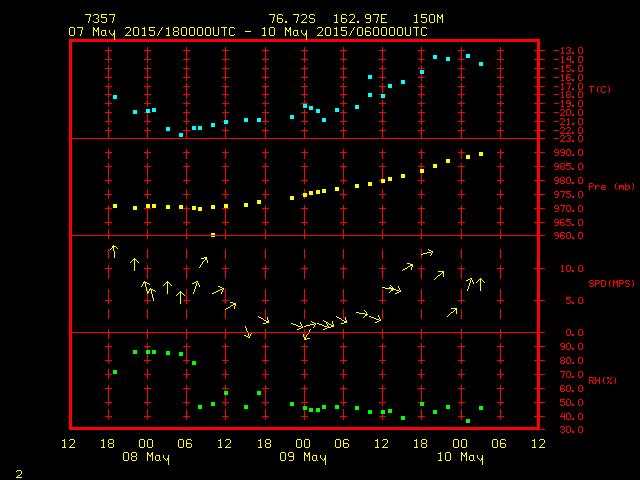
Task: Click the "00" hour label above "10 May"
Action: click(460, 444)
